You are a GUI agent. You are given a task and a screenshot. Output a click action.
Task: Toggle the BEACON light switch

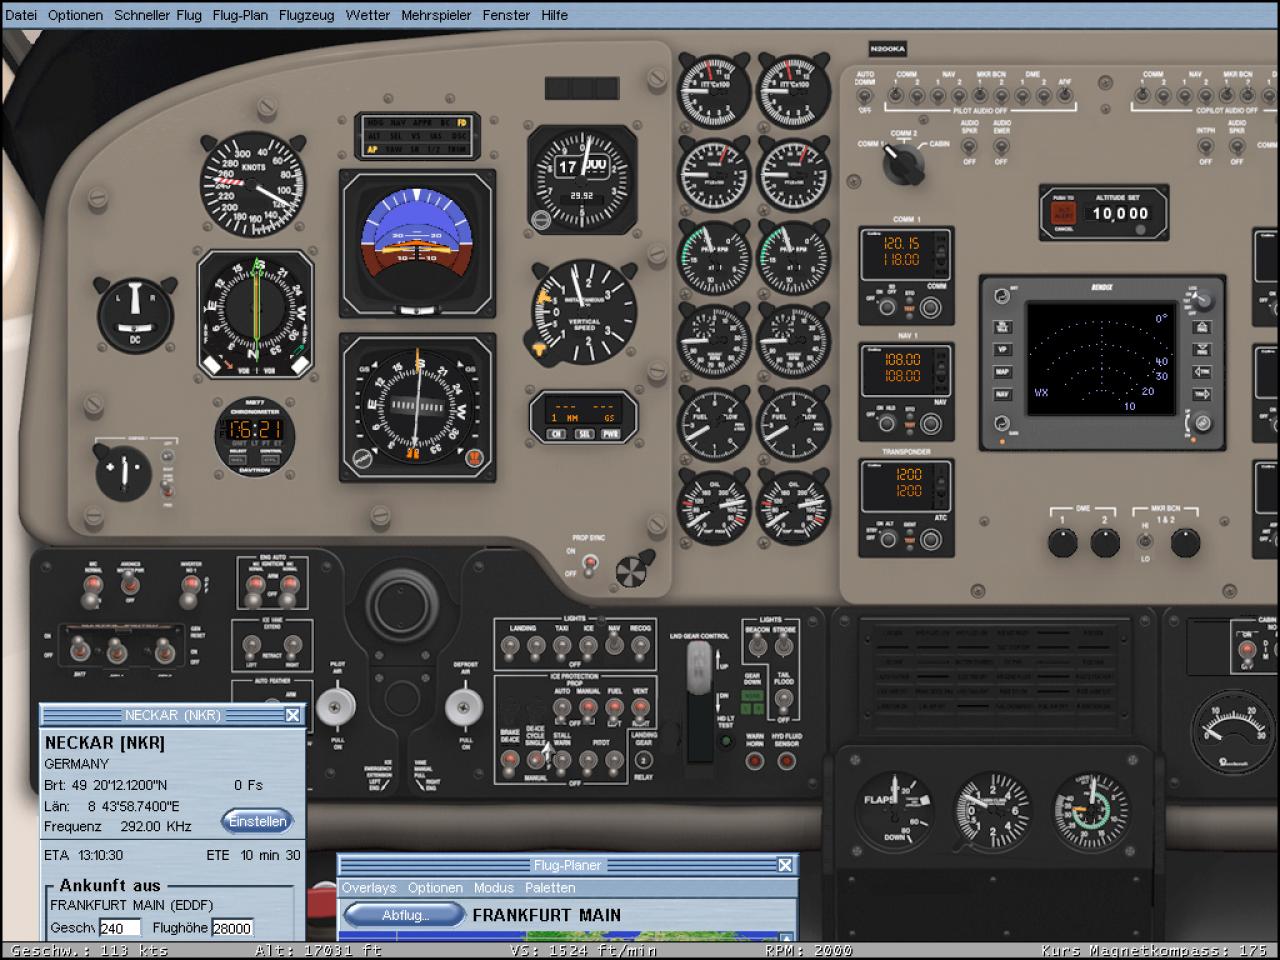[759, 647]
